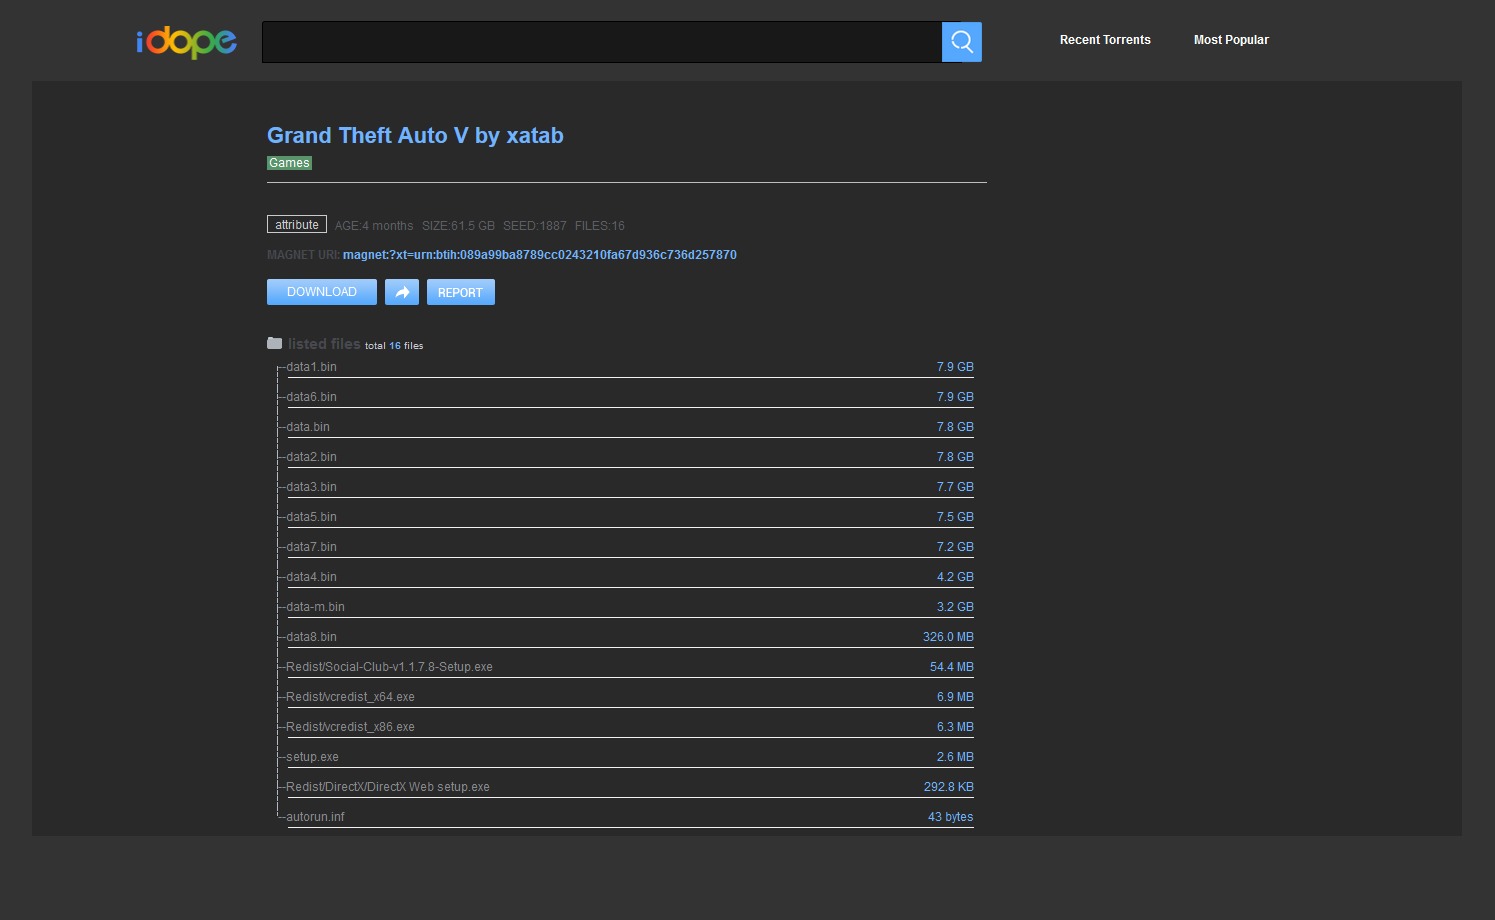This screenshot has height=920, width=1495.
Task: Open Recent Torrents page
Action: (1105, 40)
